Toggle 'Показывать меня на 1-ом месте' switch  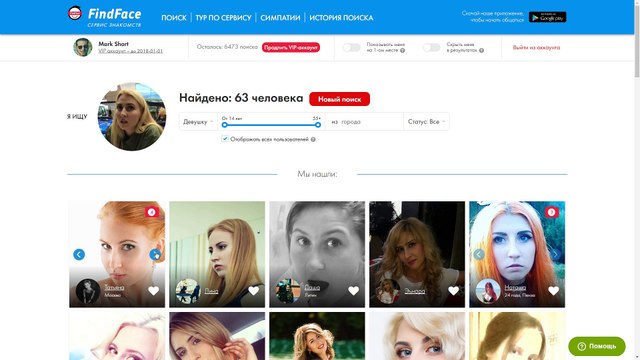pyautogui.click(x=351, y=47)
